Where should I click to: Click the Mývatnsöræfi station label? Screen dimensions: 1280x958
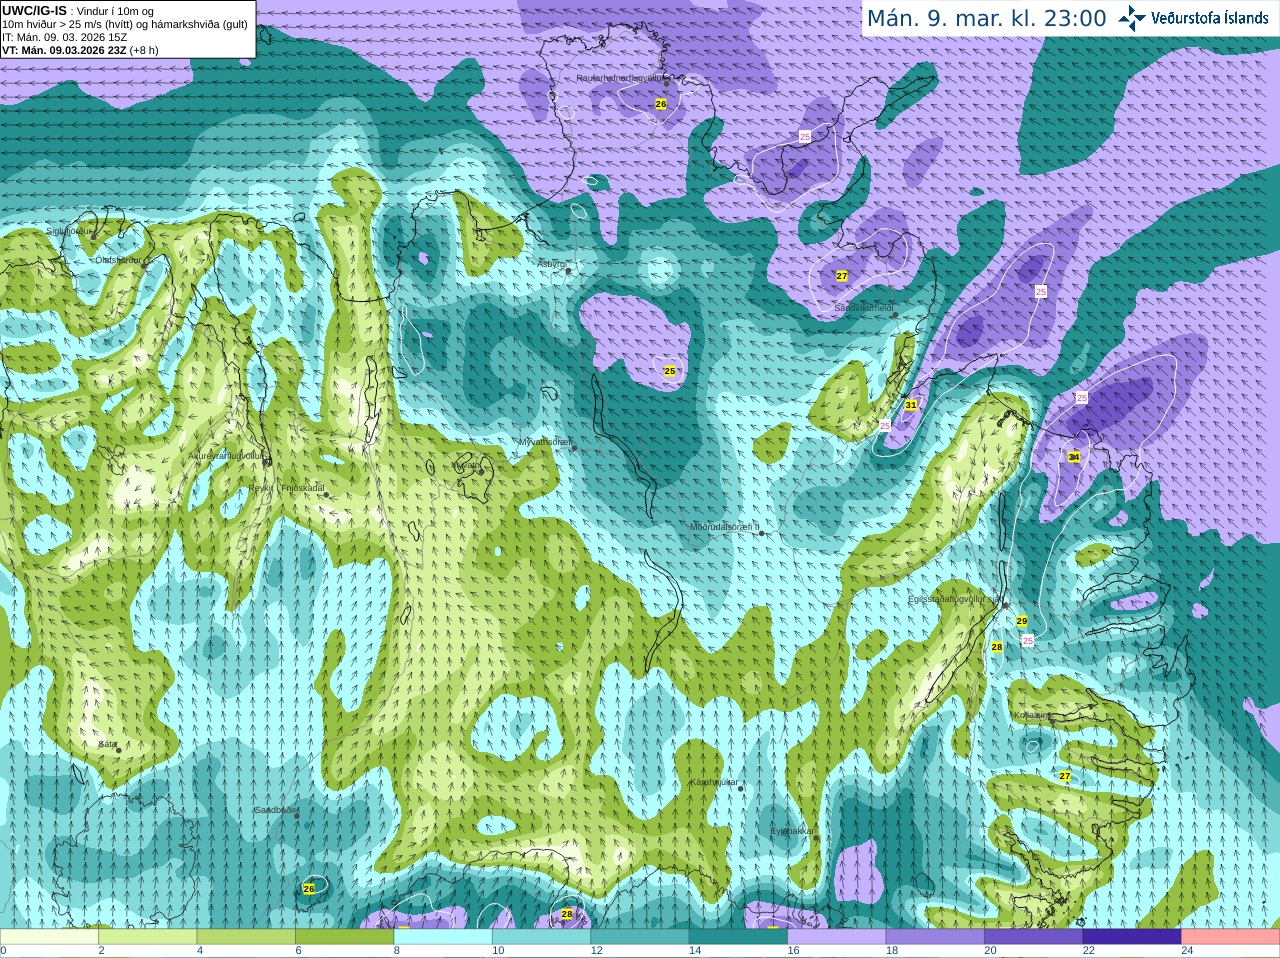click(544, 441)
